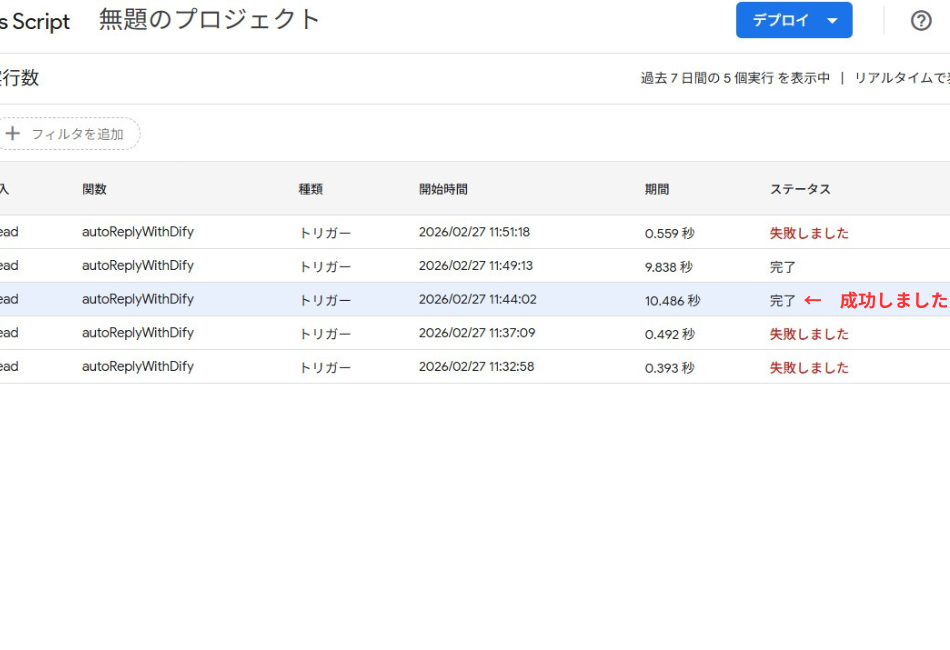
Task: Click the 完了 status with 9.838 秒 duration
Action: [783, 267]
